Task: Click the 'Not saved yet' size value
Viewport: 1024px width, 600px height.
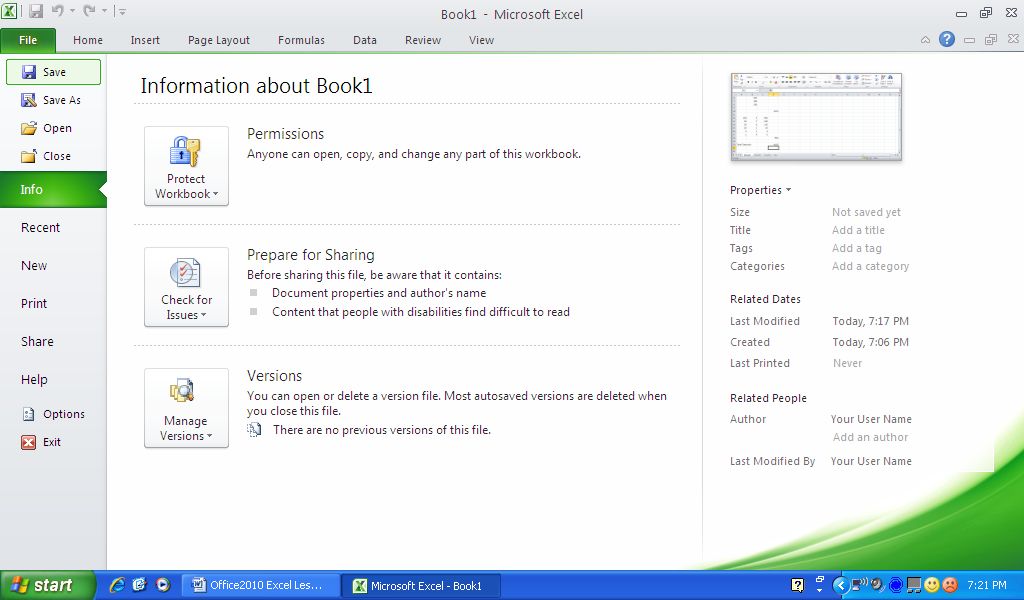Action: click(866, 212)
